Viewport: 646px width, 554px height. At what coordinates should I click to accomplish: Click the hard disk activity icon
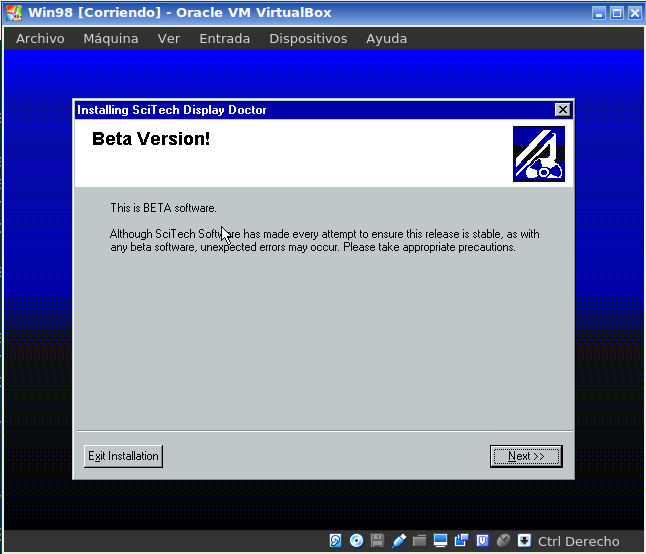click(x=335, y=540)
